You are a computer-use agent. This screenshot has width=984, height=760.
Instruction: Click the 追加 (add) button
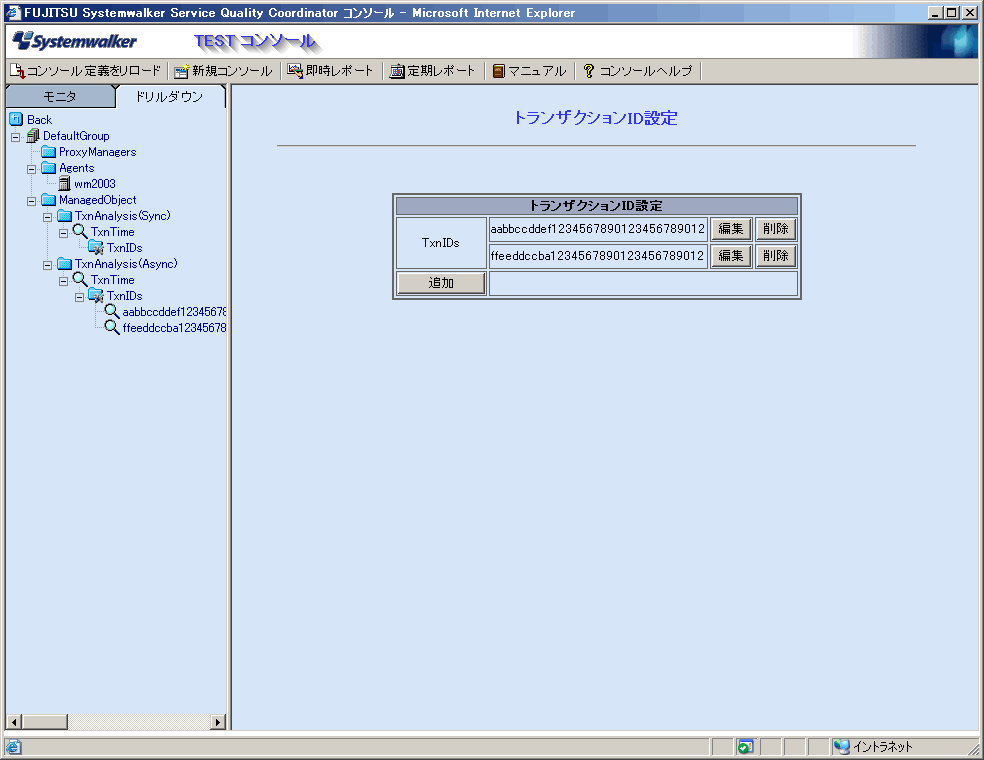tap(441, 283)
